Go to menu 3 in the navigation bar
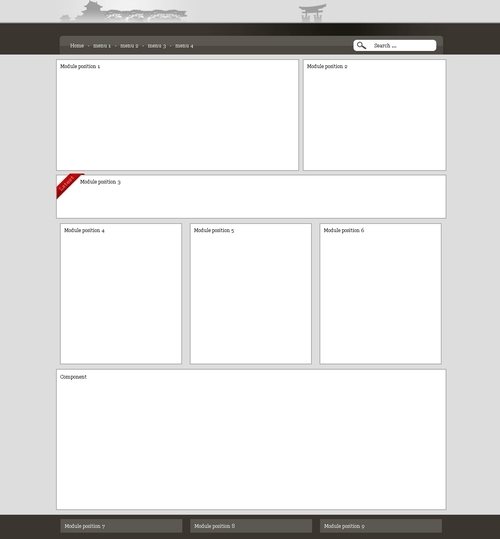 (157, 46)
